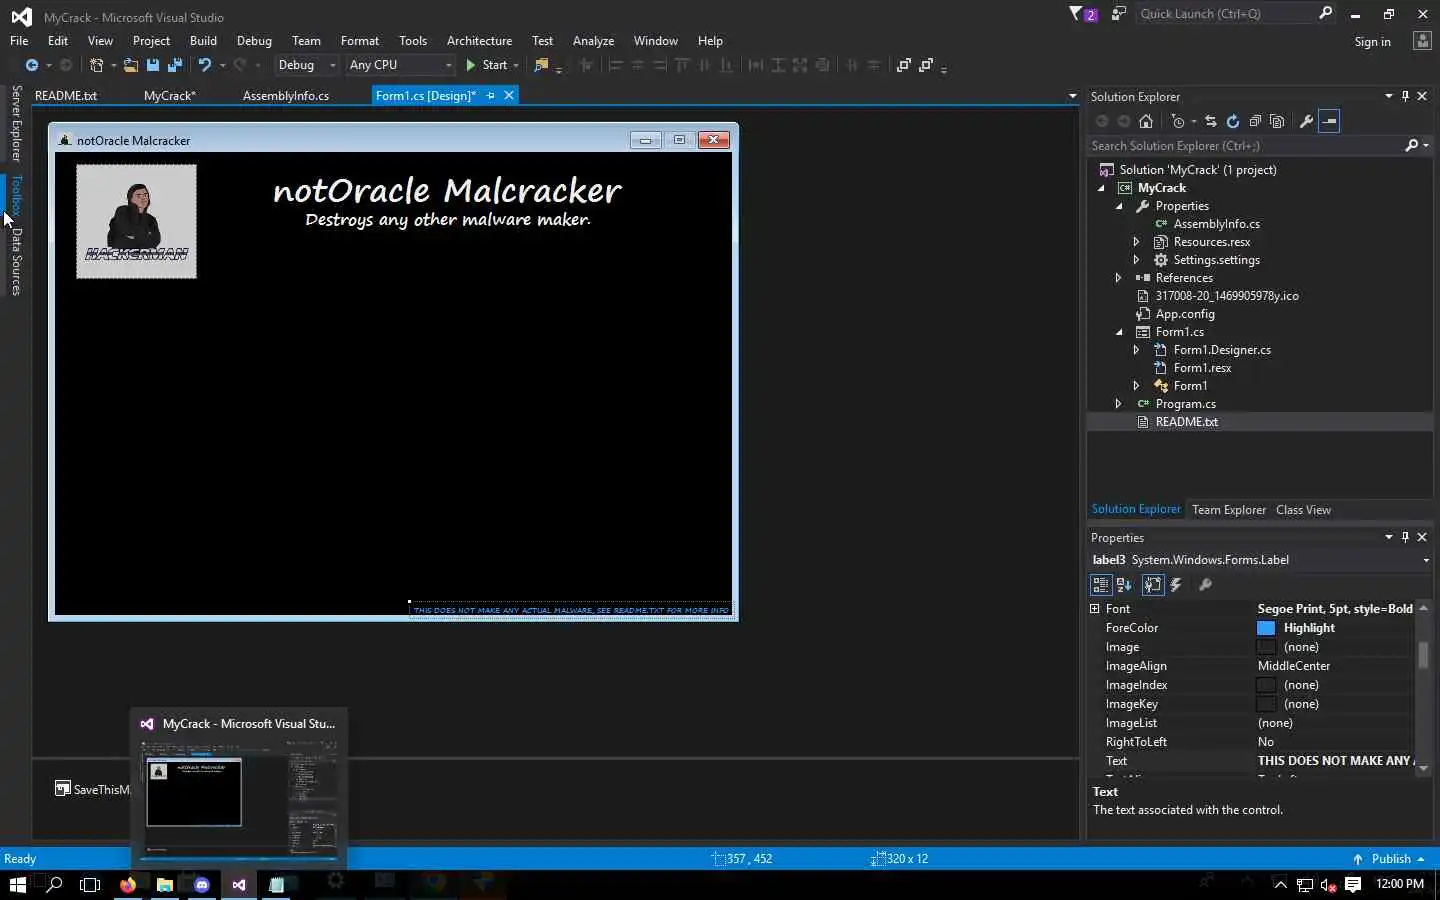Open the Analyze menu
Image resolution: width=1440 pixels, height=900 pixels.
click(x=593, y=41)
